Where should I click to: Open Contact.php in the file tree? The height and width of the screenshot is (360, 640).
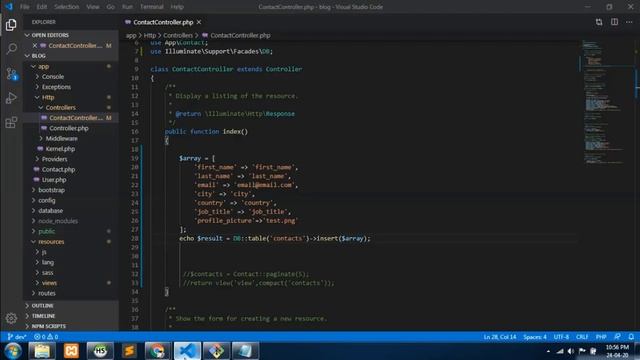click(70, 169)
